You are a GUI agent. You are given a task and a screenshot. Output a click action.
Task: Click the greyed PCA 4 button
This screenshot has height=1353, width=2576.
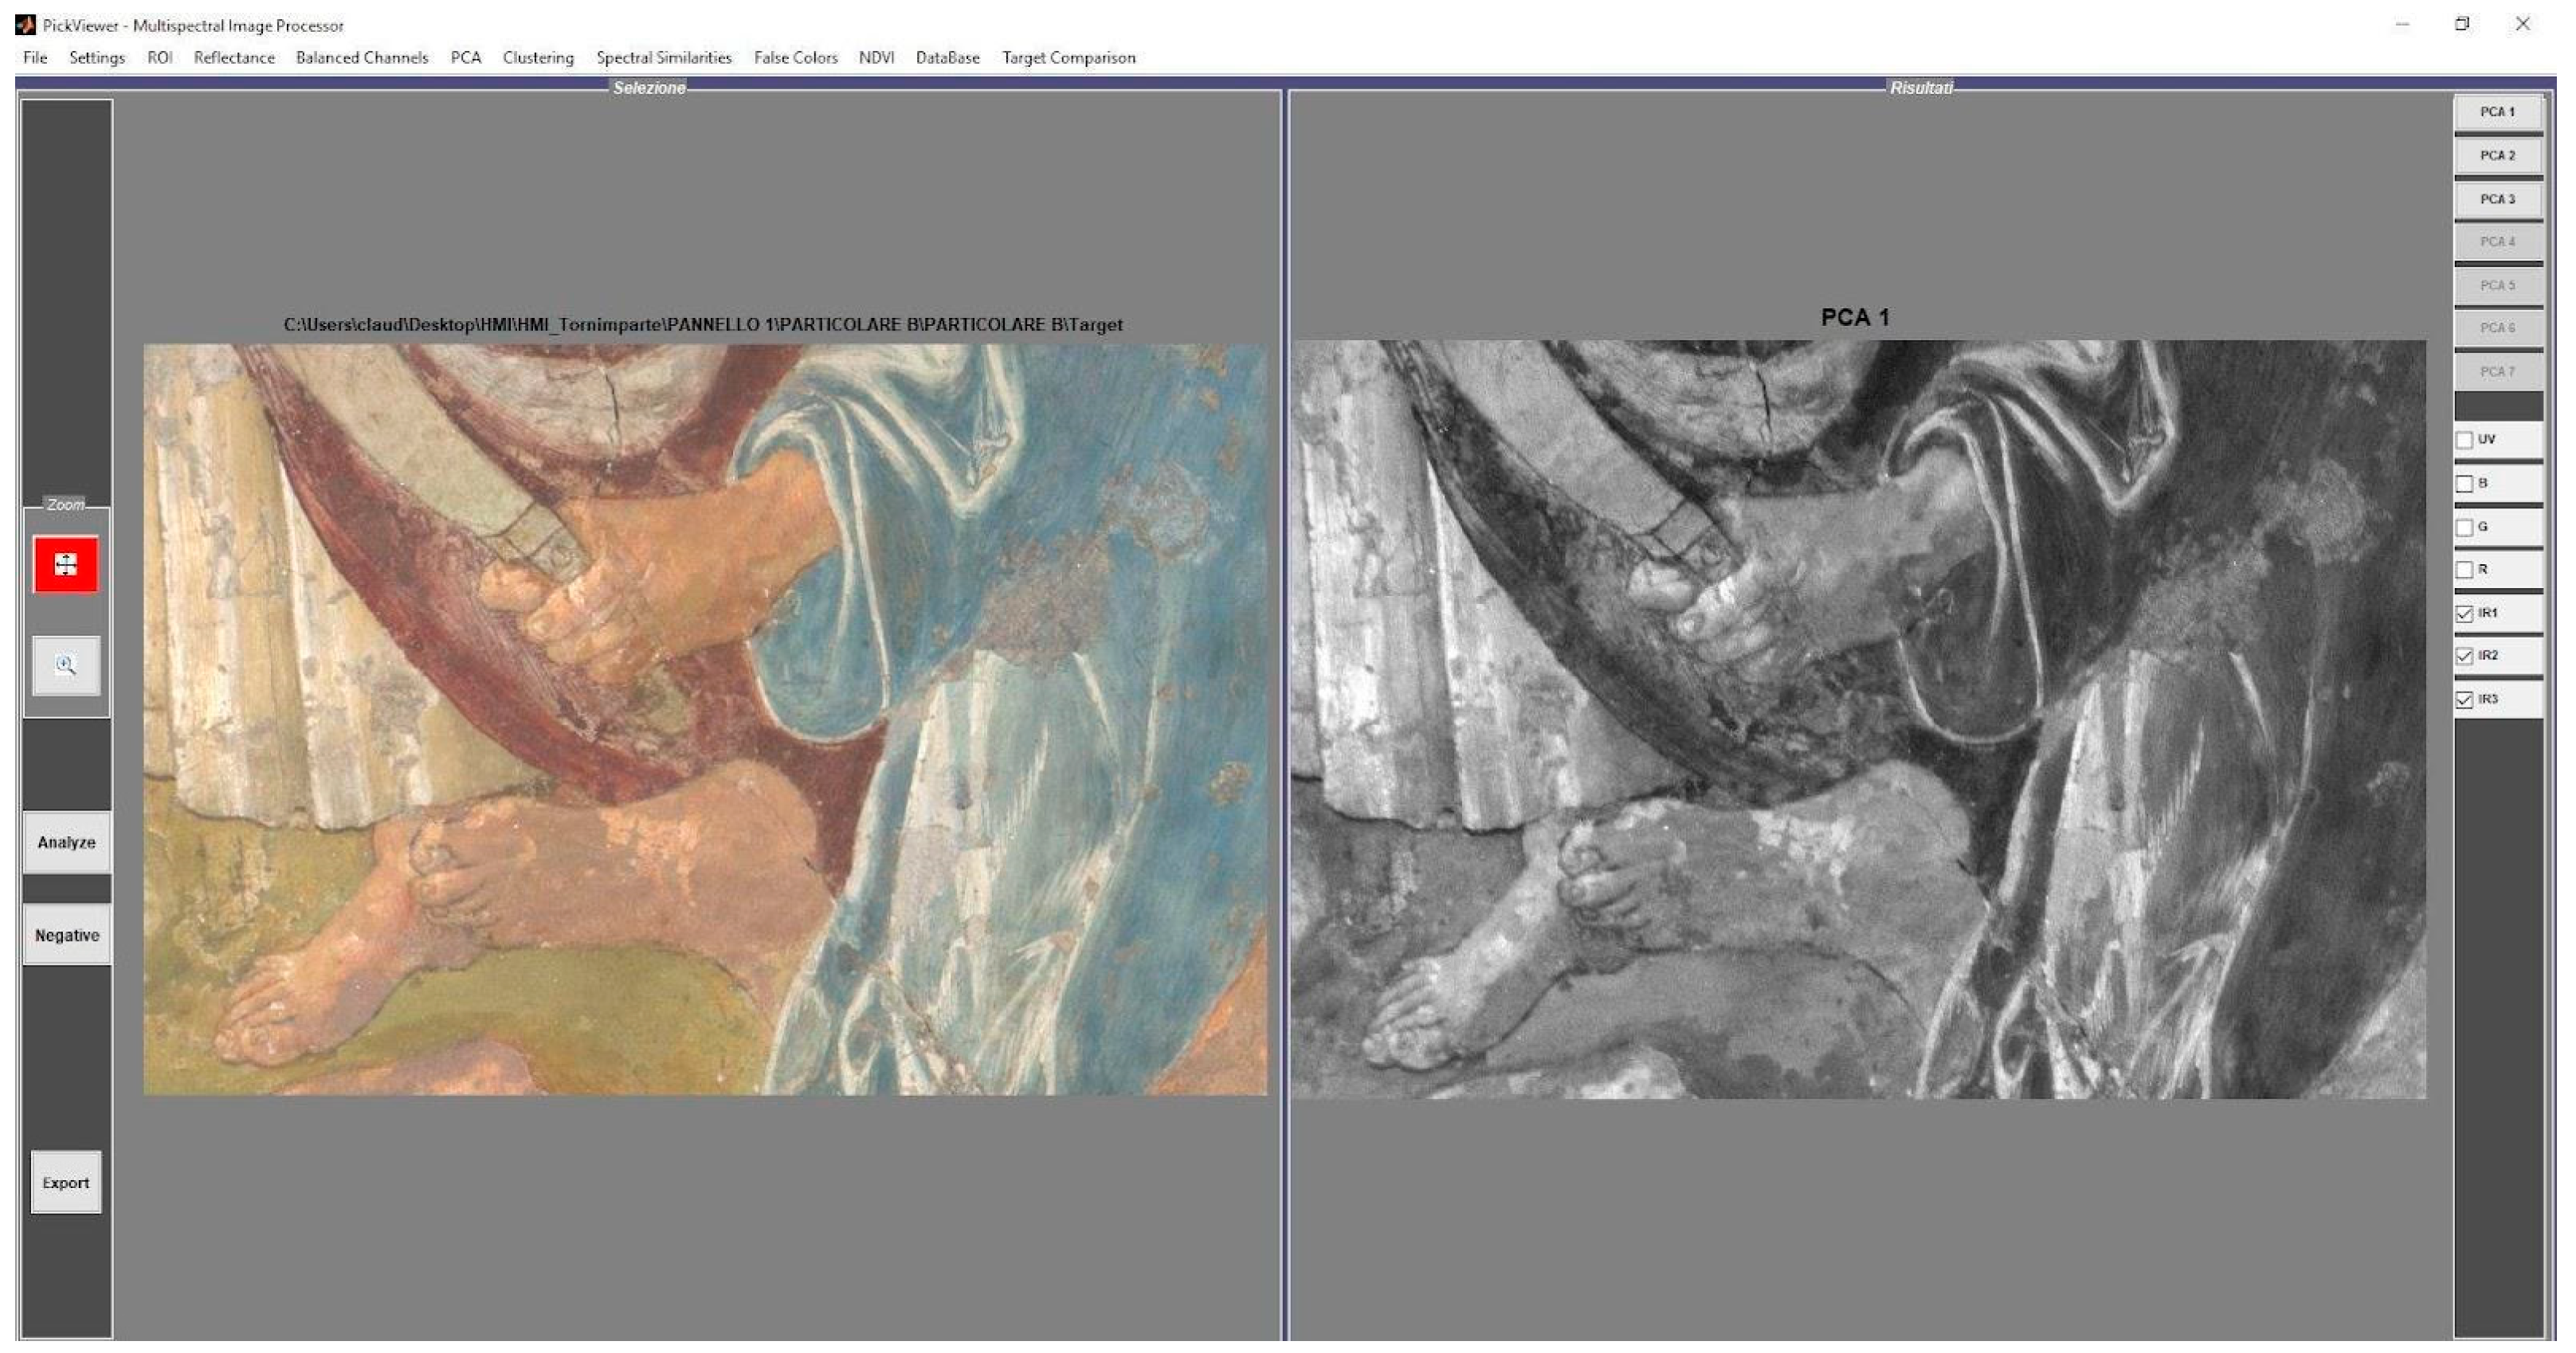click(x=2498, y=242)
